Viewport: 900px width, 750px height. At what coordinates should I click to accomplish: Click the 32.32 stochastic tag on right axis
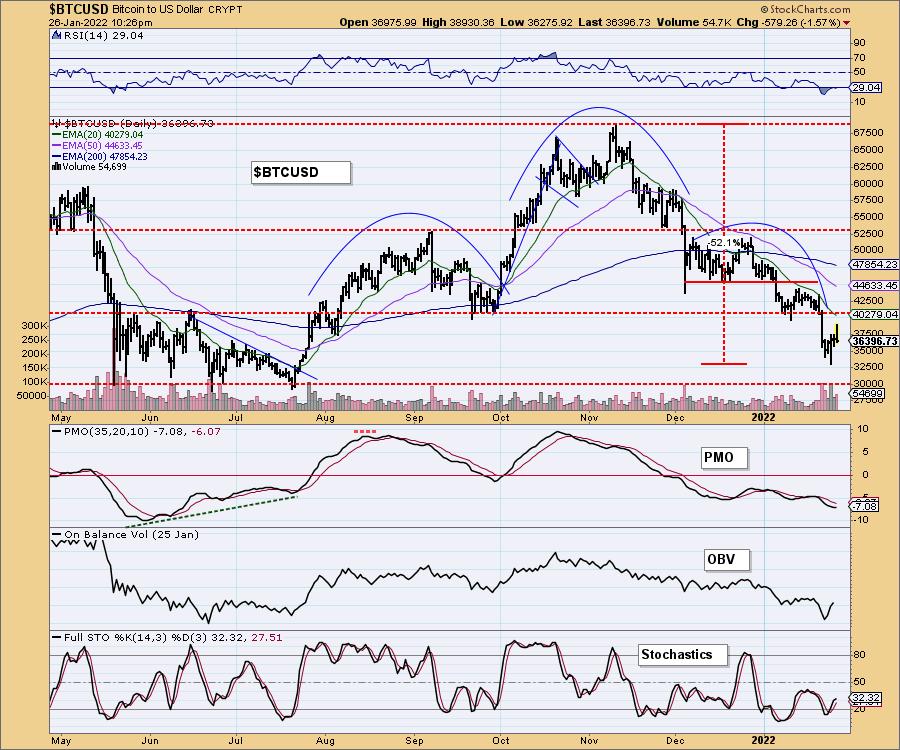pos(866,699)
